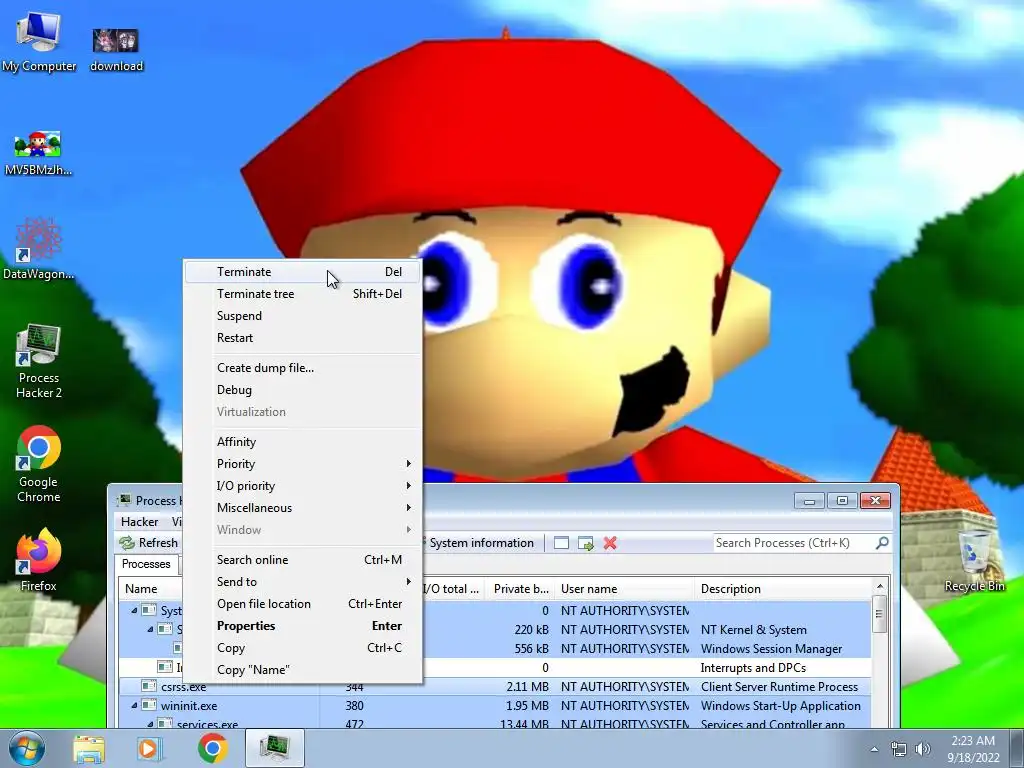
Task: Sort by the Description column header
Action: (783, 589)
